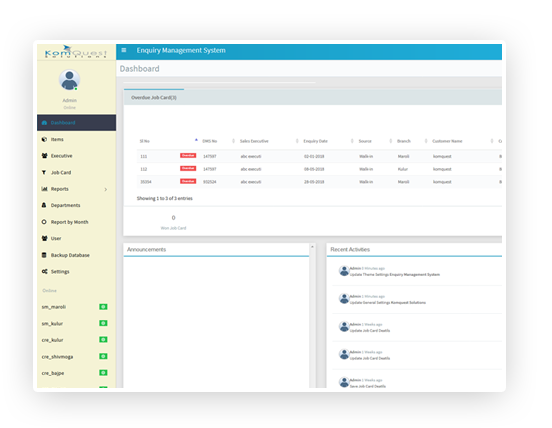
Task: Expand the Reports submenu chevron
Action: (106, 189)
